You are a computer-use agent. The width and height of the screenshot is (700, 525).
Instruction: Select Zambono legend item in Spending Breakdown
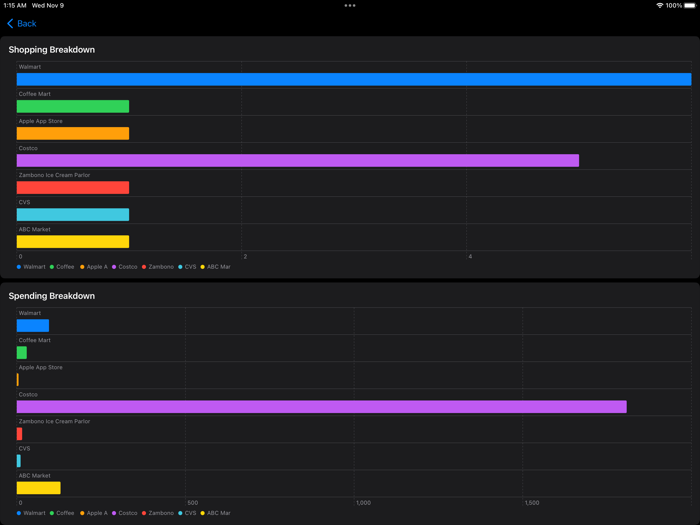(158, 513)
